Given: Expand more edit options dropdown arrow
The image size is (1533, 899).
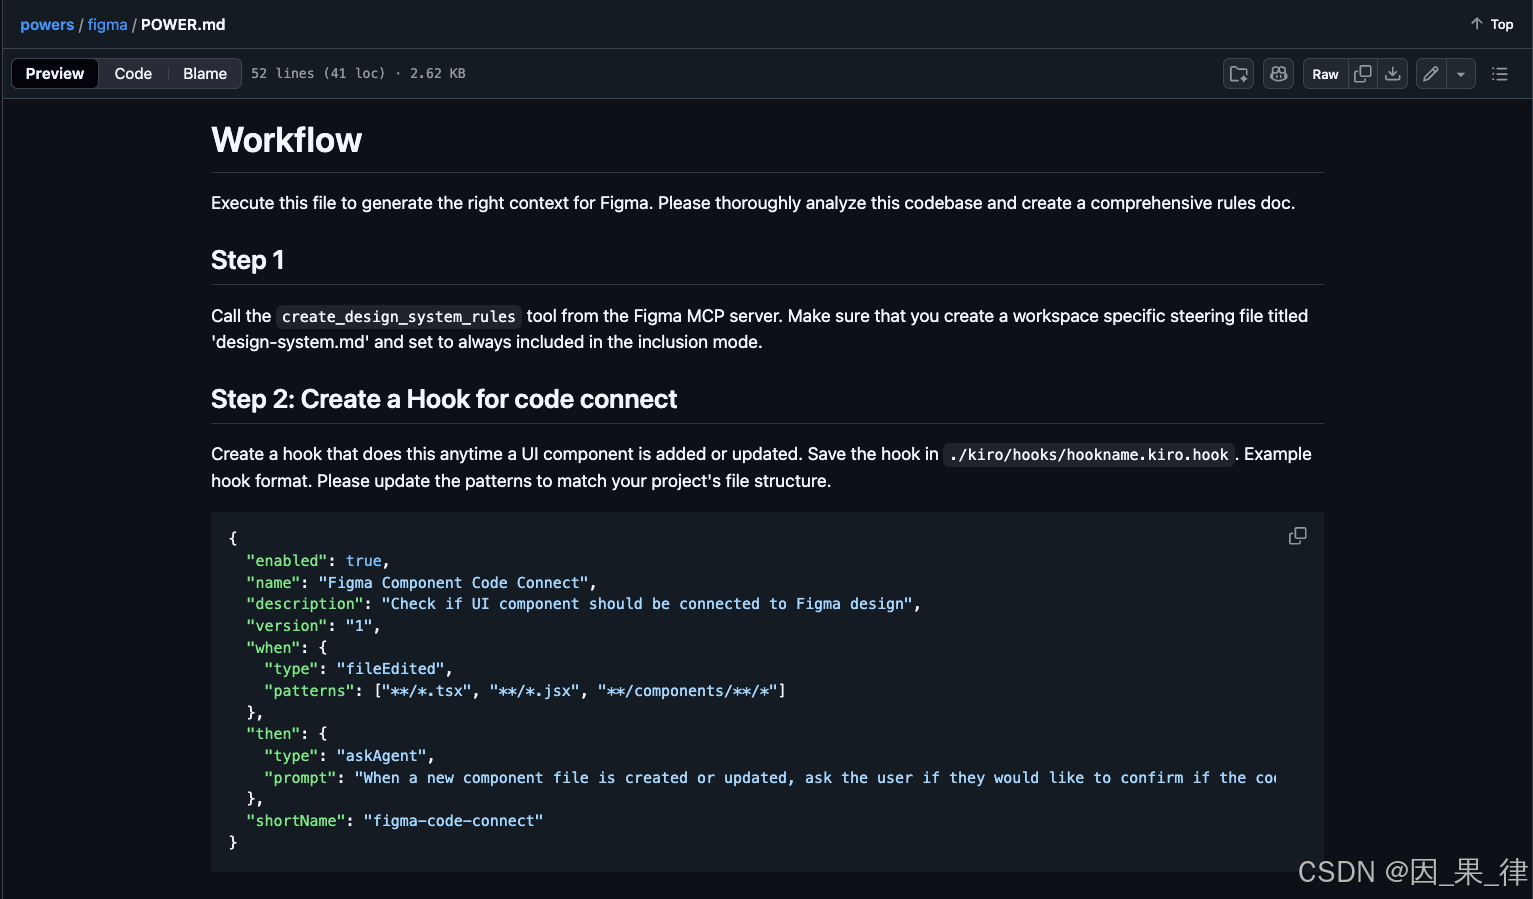Looking at the screenshot, I should [x=1461, y=74].
